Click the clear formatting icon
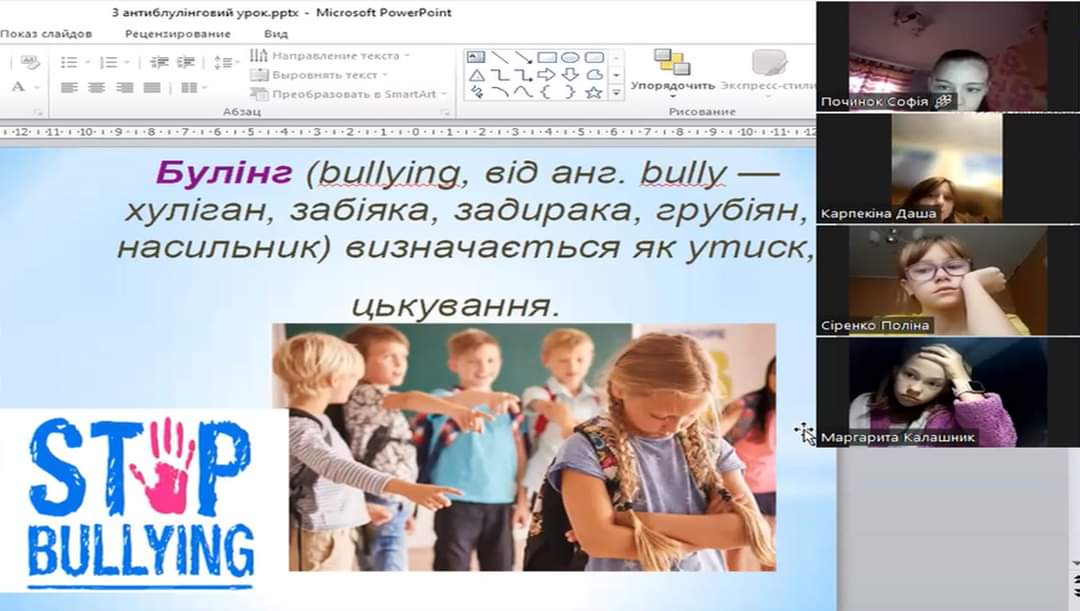This screenshot has width=1080, height=611. point(29,63)
